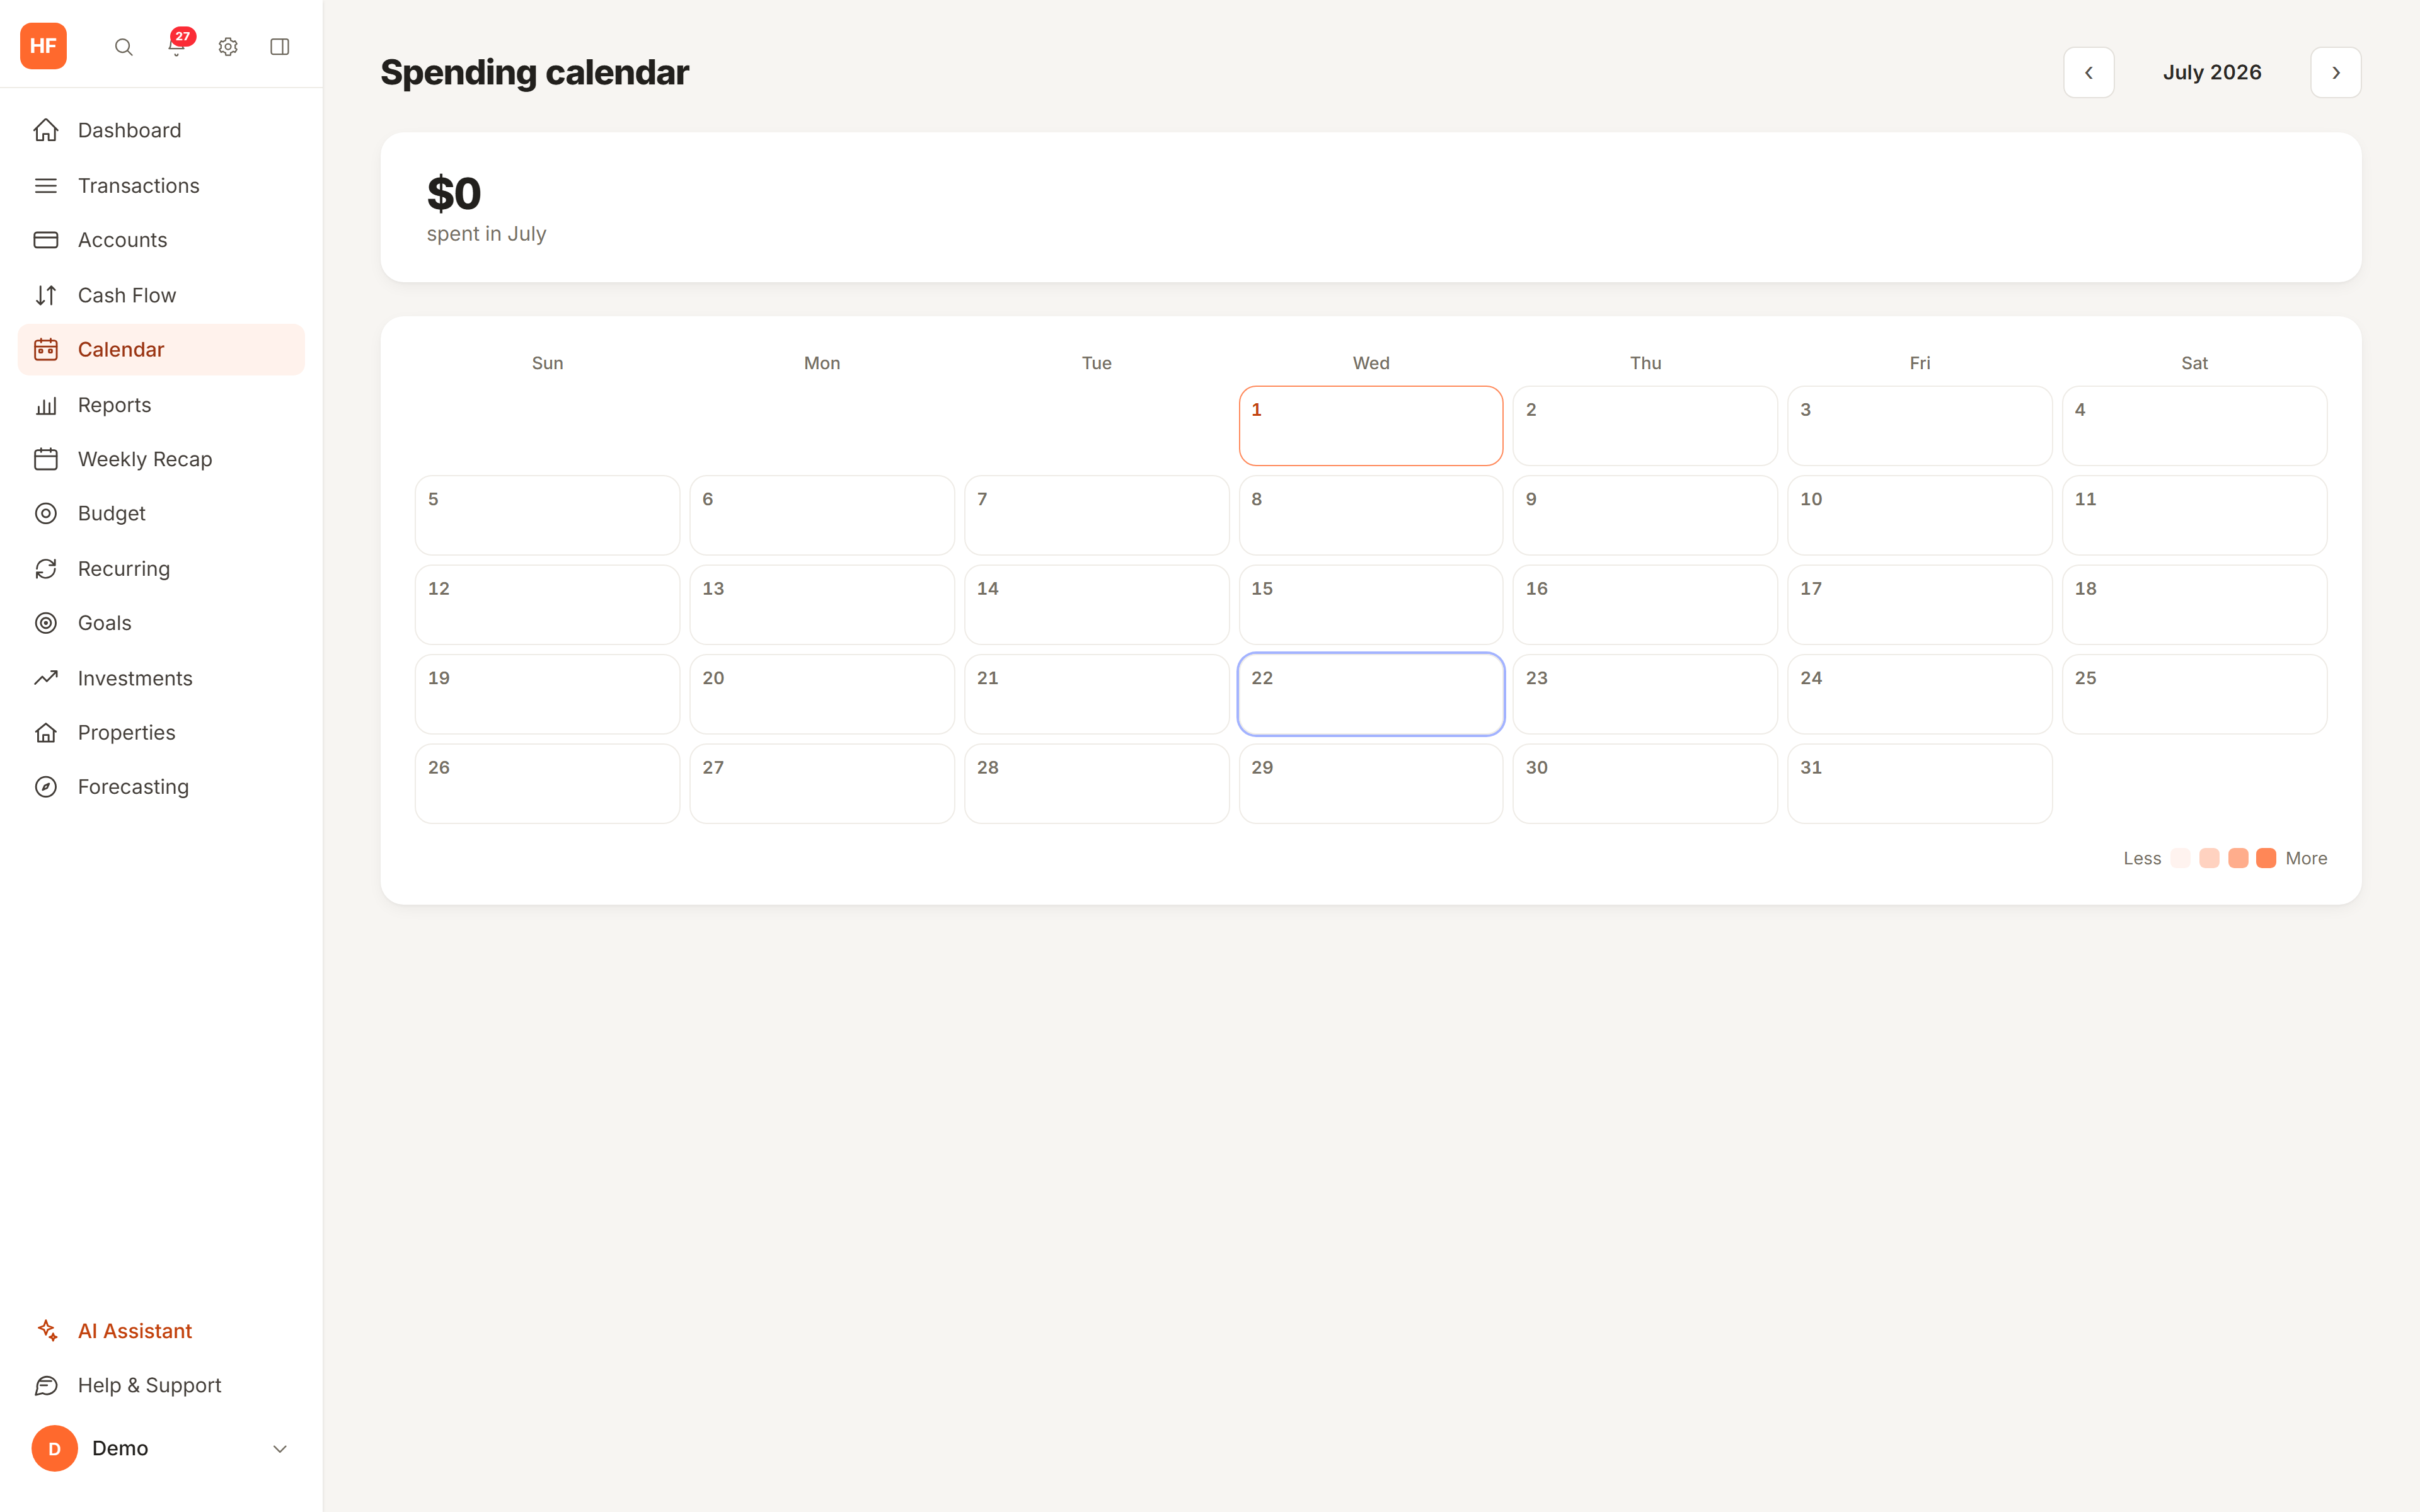
Task: Click the Goals target icon
Action: click(46, 623)
